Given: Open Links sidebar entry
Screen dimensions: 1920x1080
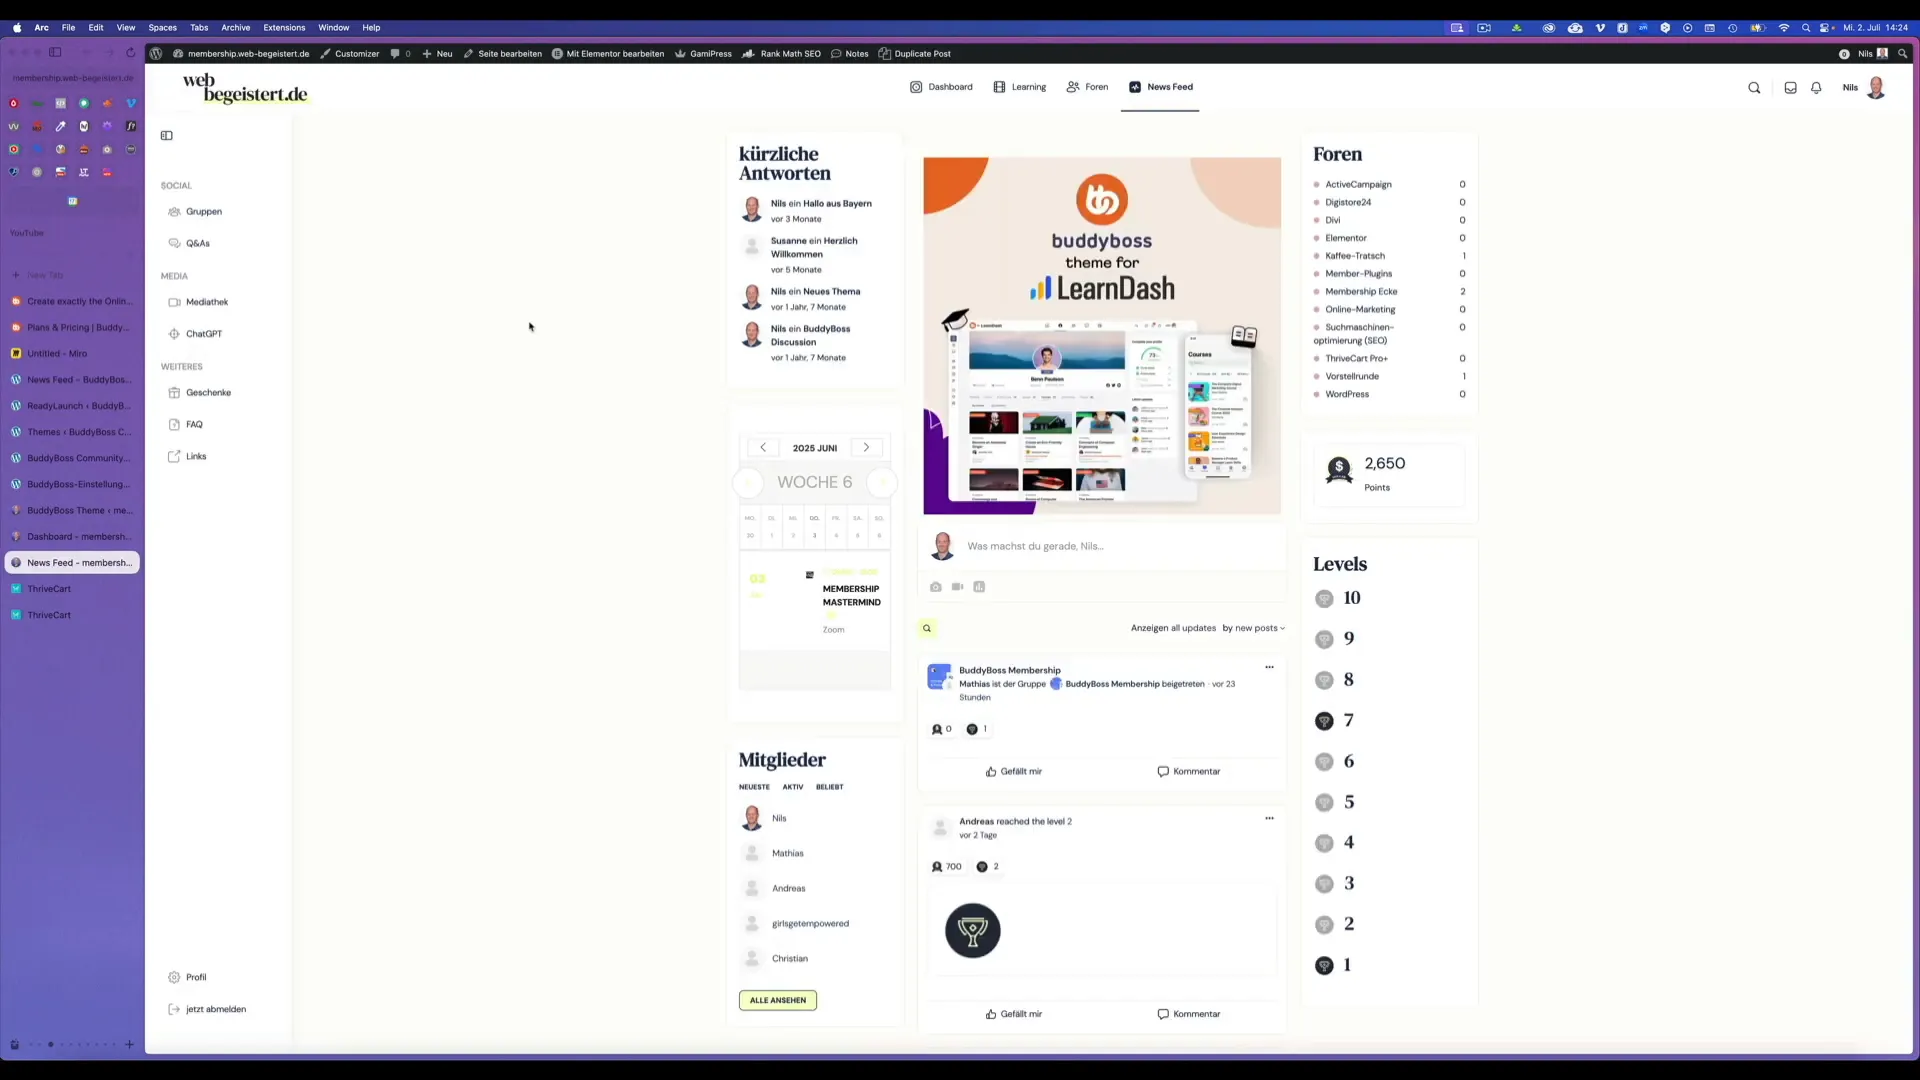Looking at the screenshot, I should coord(187,457).
